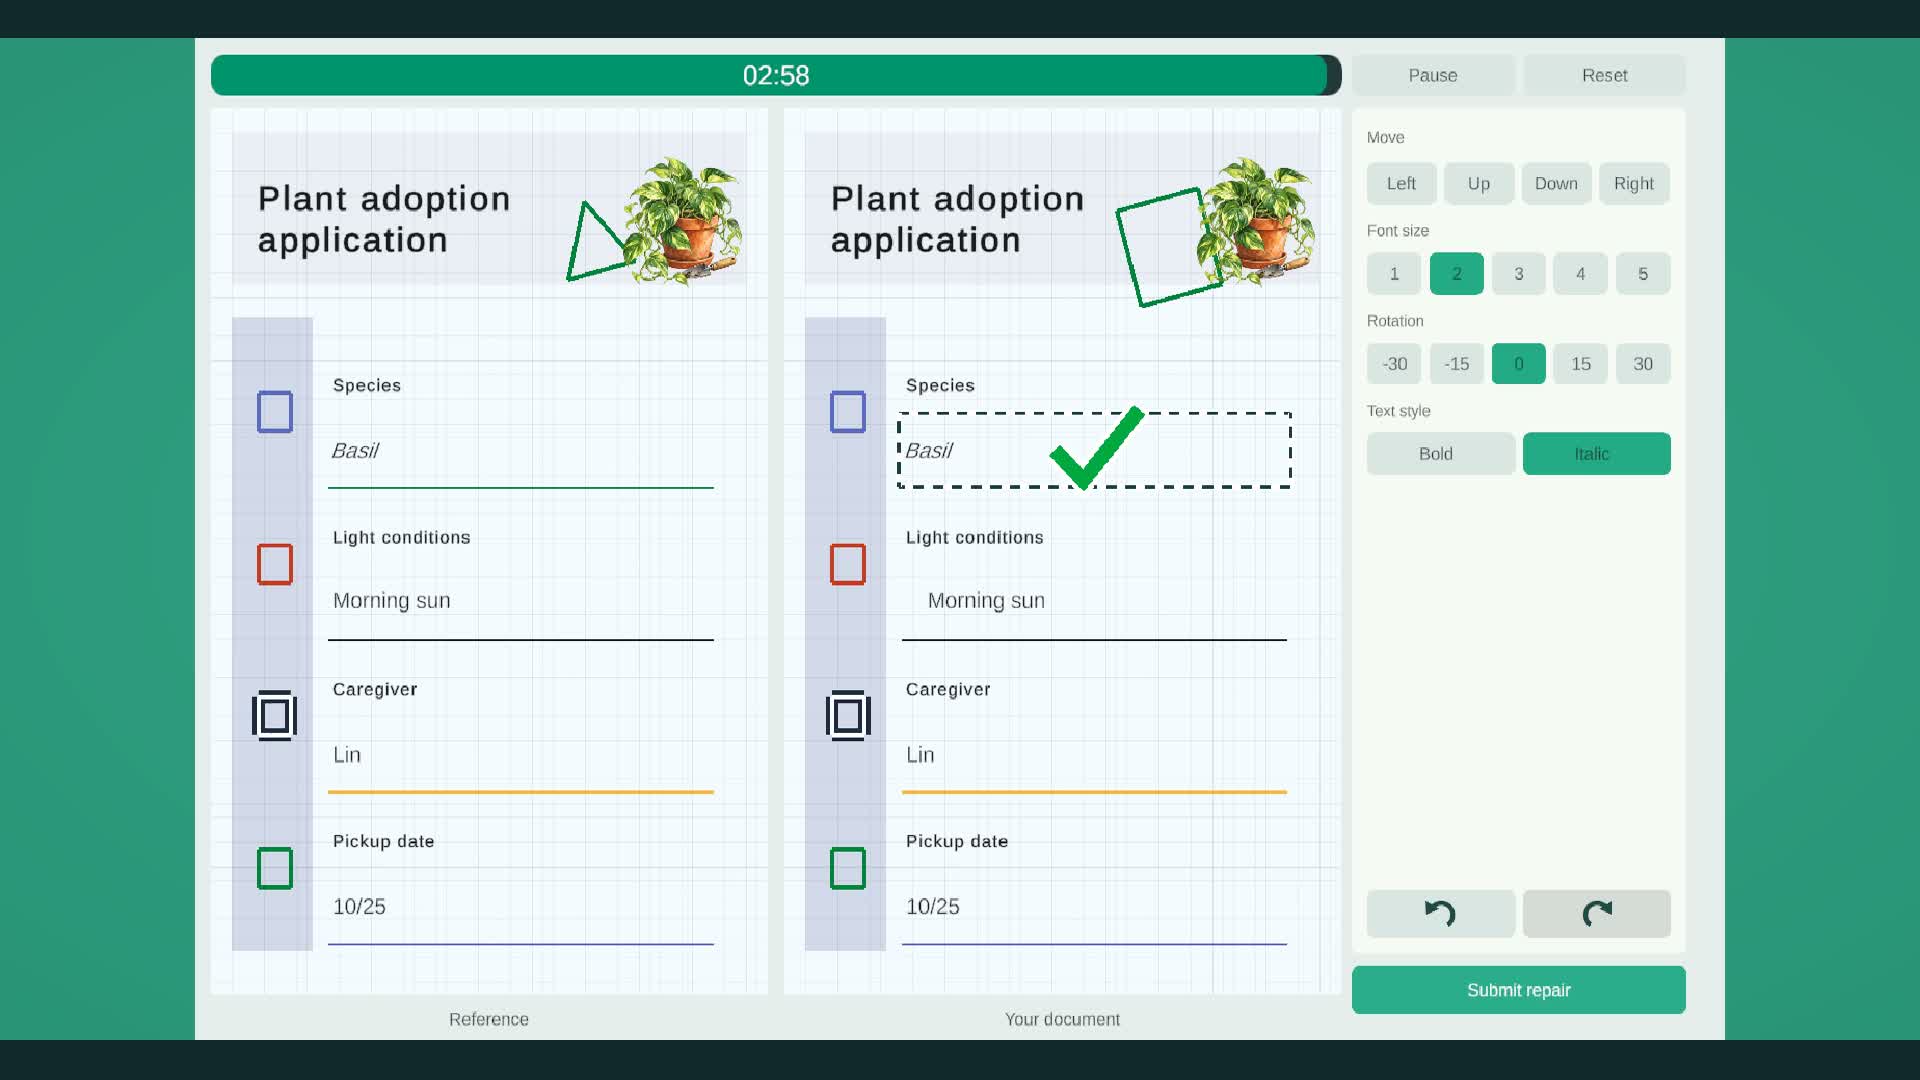
Task: Click Morning sun in the reference
Action: pos(392,601)
